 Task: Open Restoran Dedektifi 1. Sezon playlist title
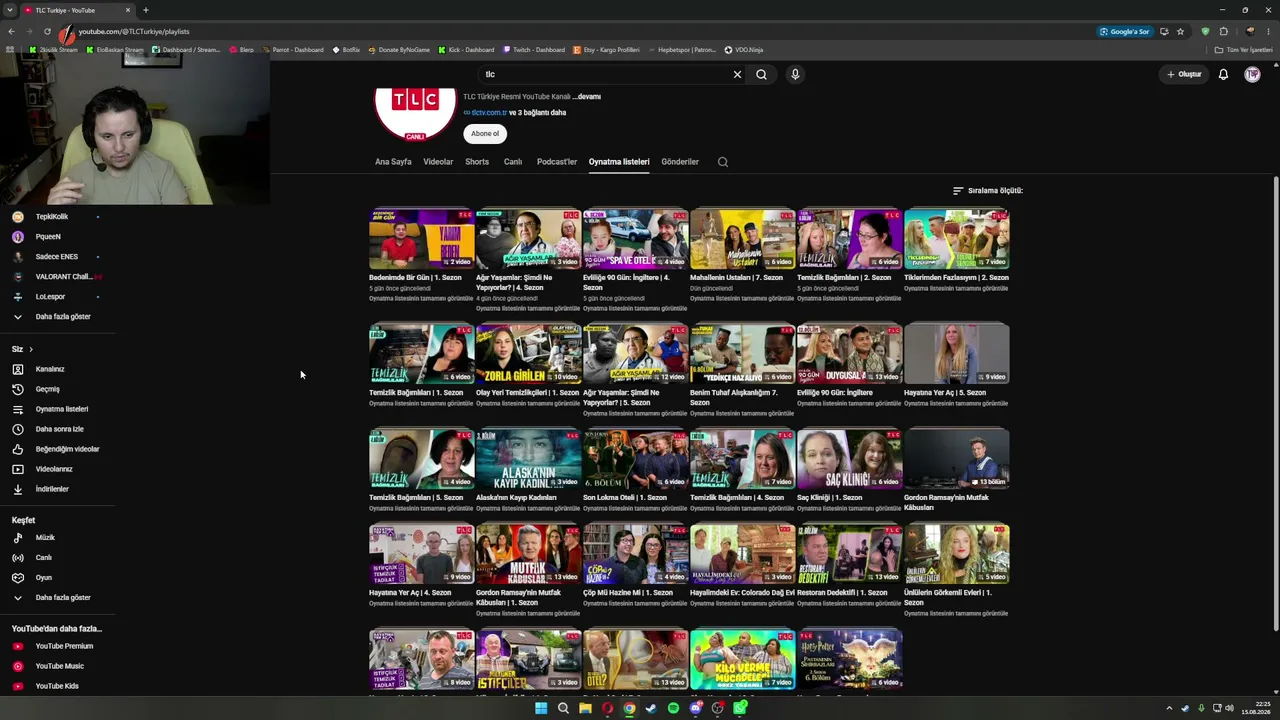click(x=842, y=593)
